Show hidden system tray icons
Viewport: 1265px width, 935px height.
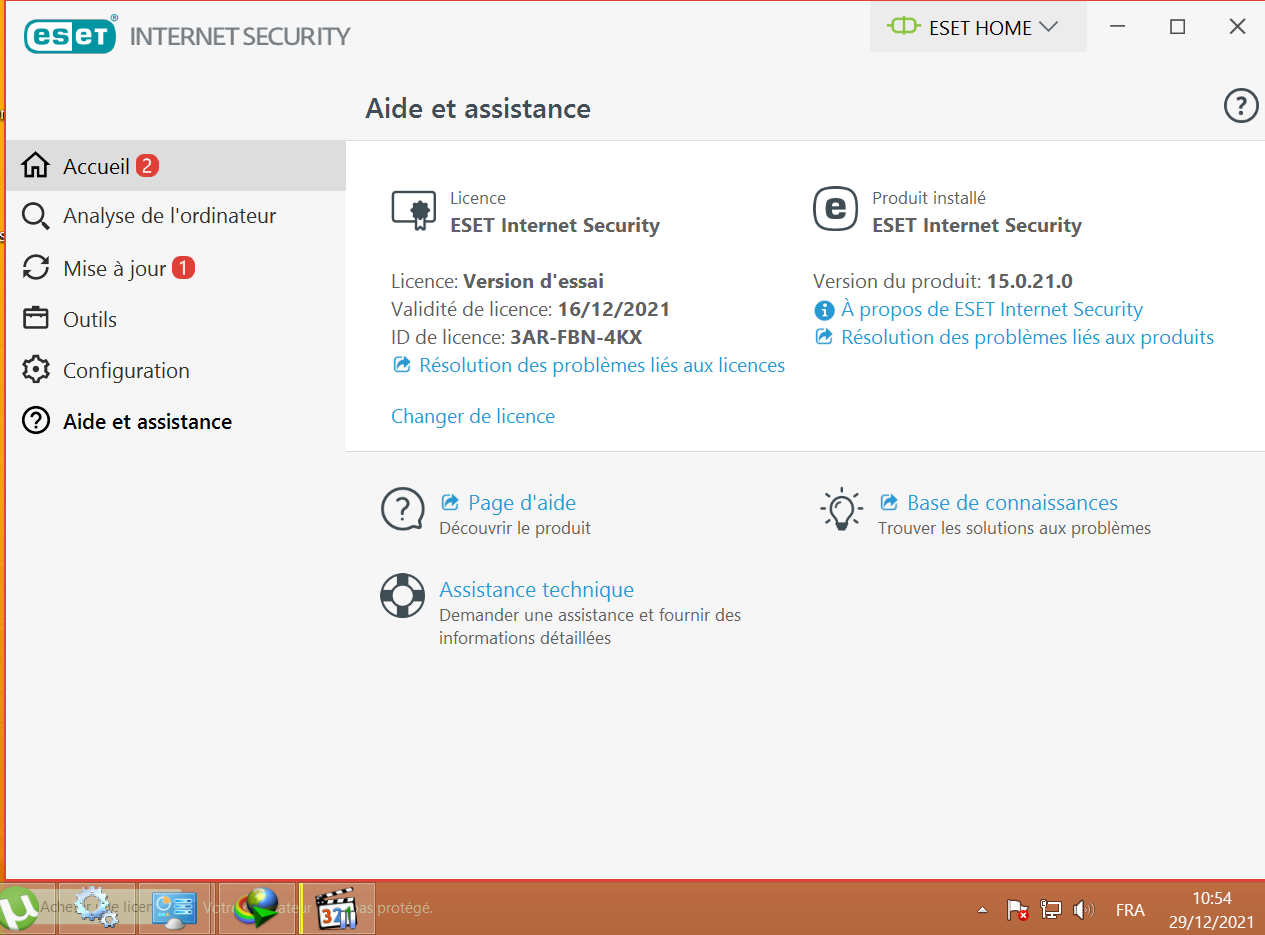(982, 910)
